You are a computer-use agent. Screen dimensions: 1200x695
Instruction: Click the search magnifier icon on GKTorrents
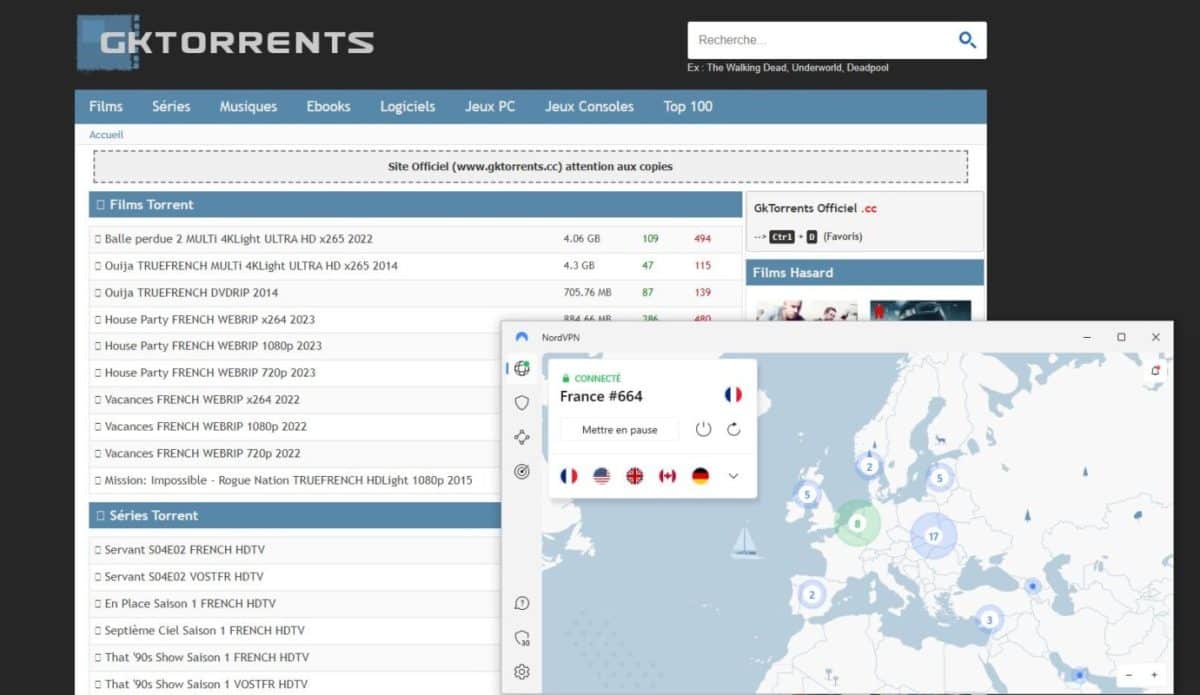(967, 40)
